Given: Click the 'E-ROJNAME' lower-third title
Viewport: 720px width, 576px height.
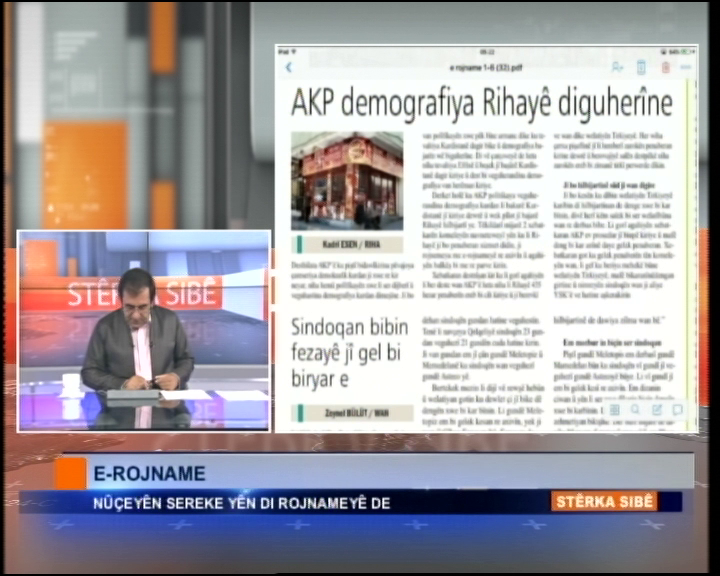Looking at the screenshot, I should pyautogui.click(x=149, y=474).
